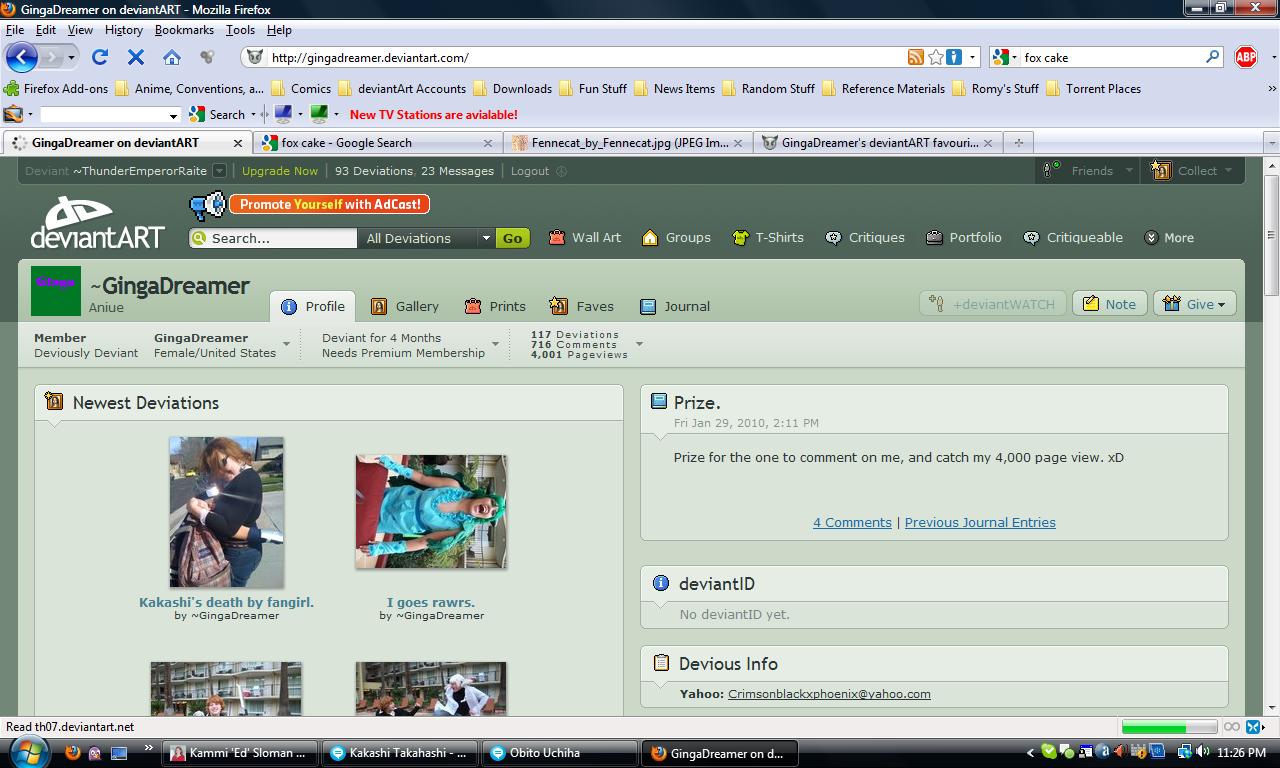Stop loading with the X icon
Screen dimensions: 1280x768
(136, 57)
